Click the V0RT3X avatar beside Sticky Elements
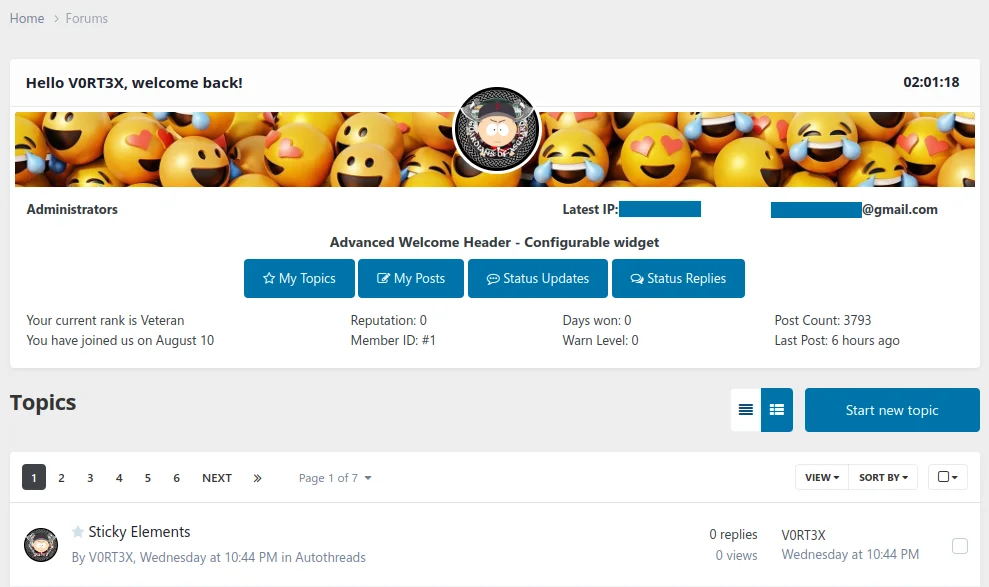 coord(41,545)
